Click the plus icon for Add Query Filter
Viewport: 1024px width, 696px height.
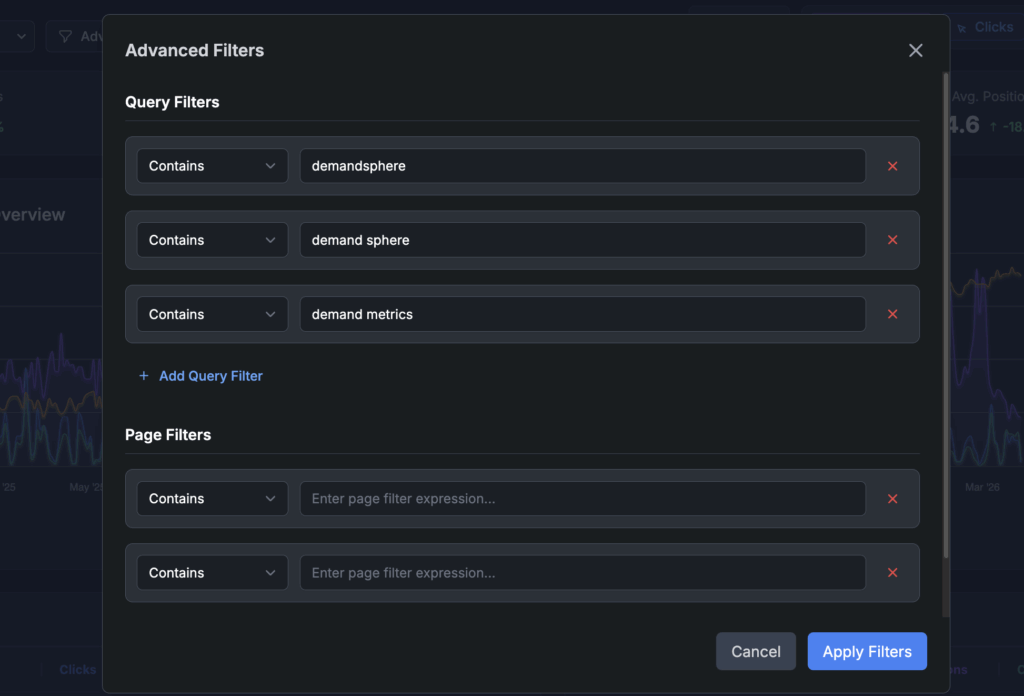point(144,376)
